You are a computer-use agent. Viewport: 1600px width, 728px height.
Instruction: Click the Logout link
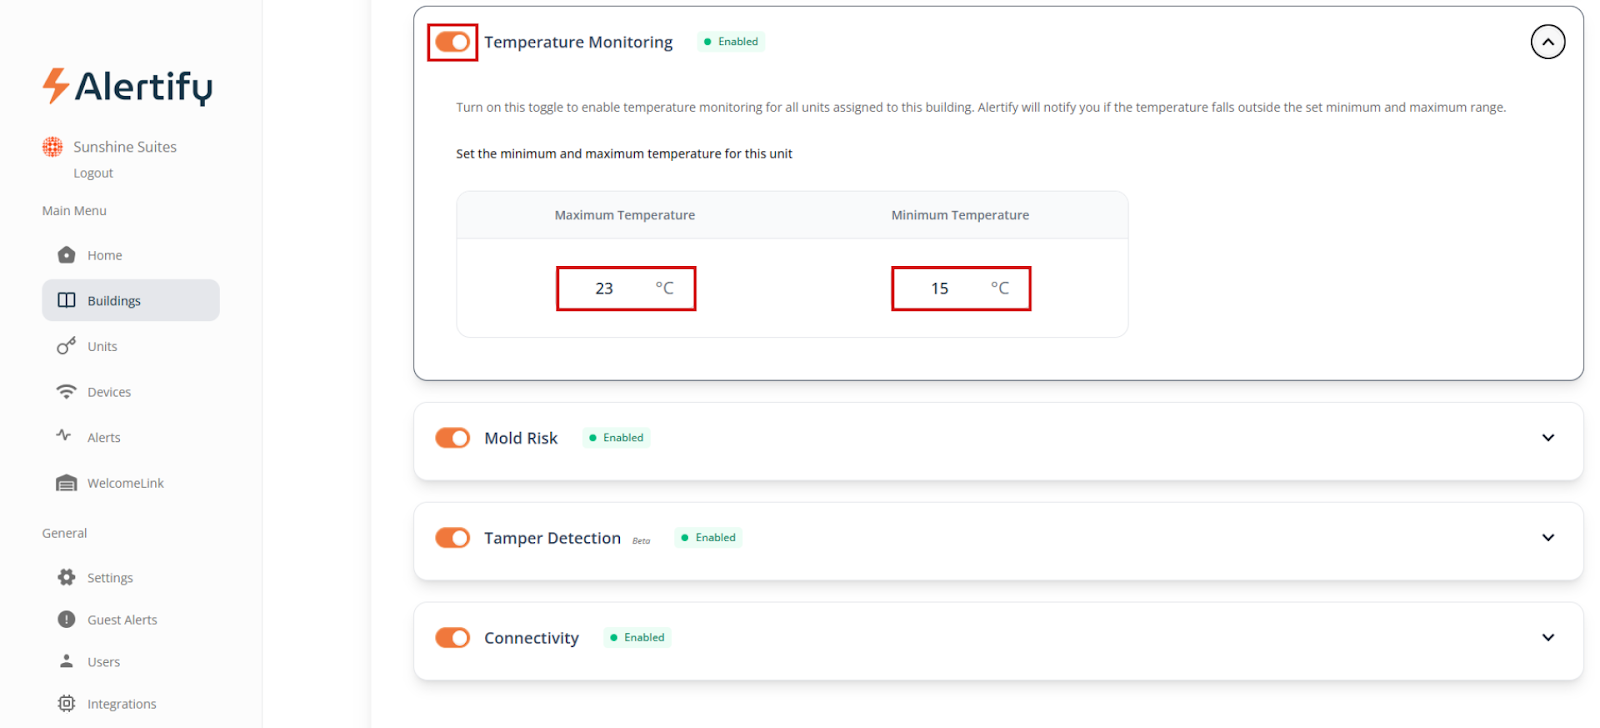pos(93,173)
